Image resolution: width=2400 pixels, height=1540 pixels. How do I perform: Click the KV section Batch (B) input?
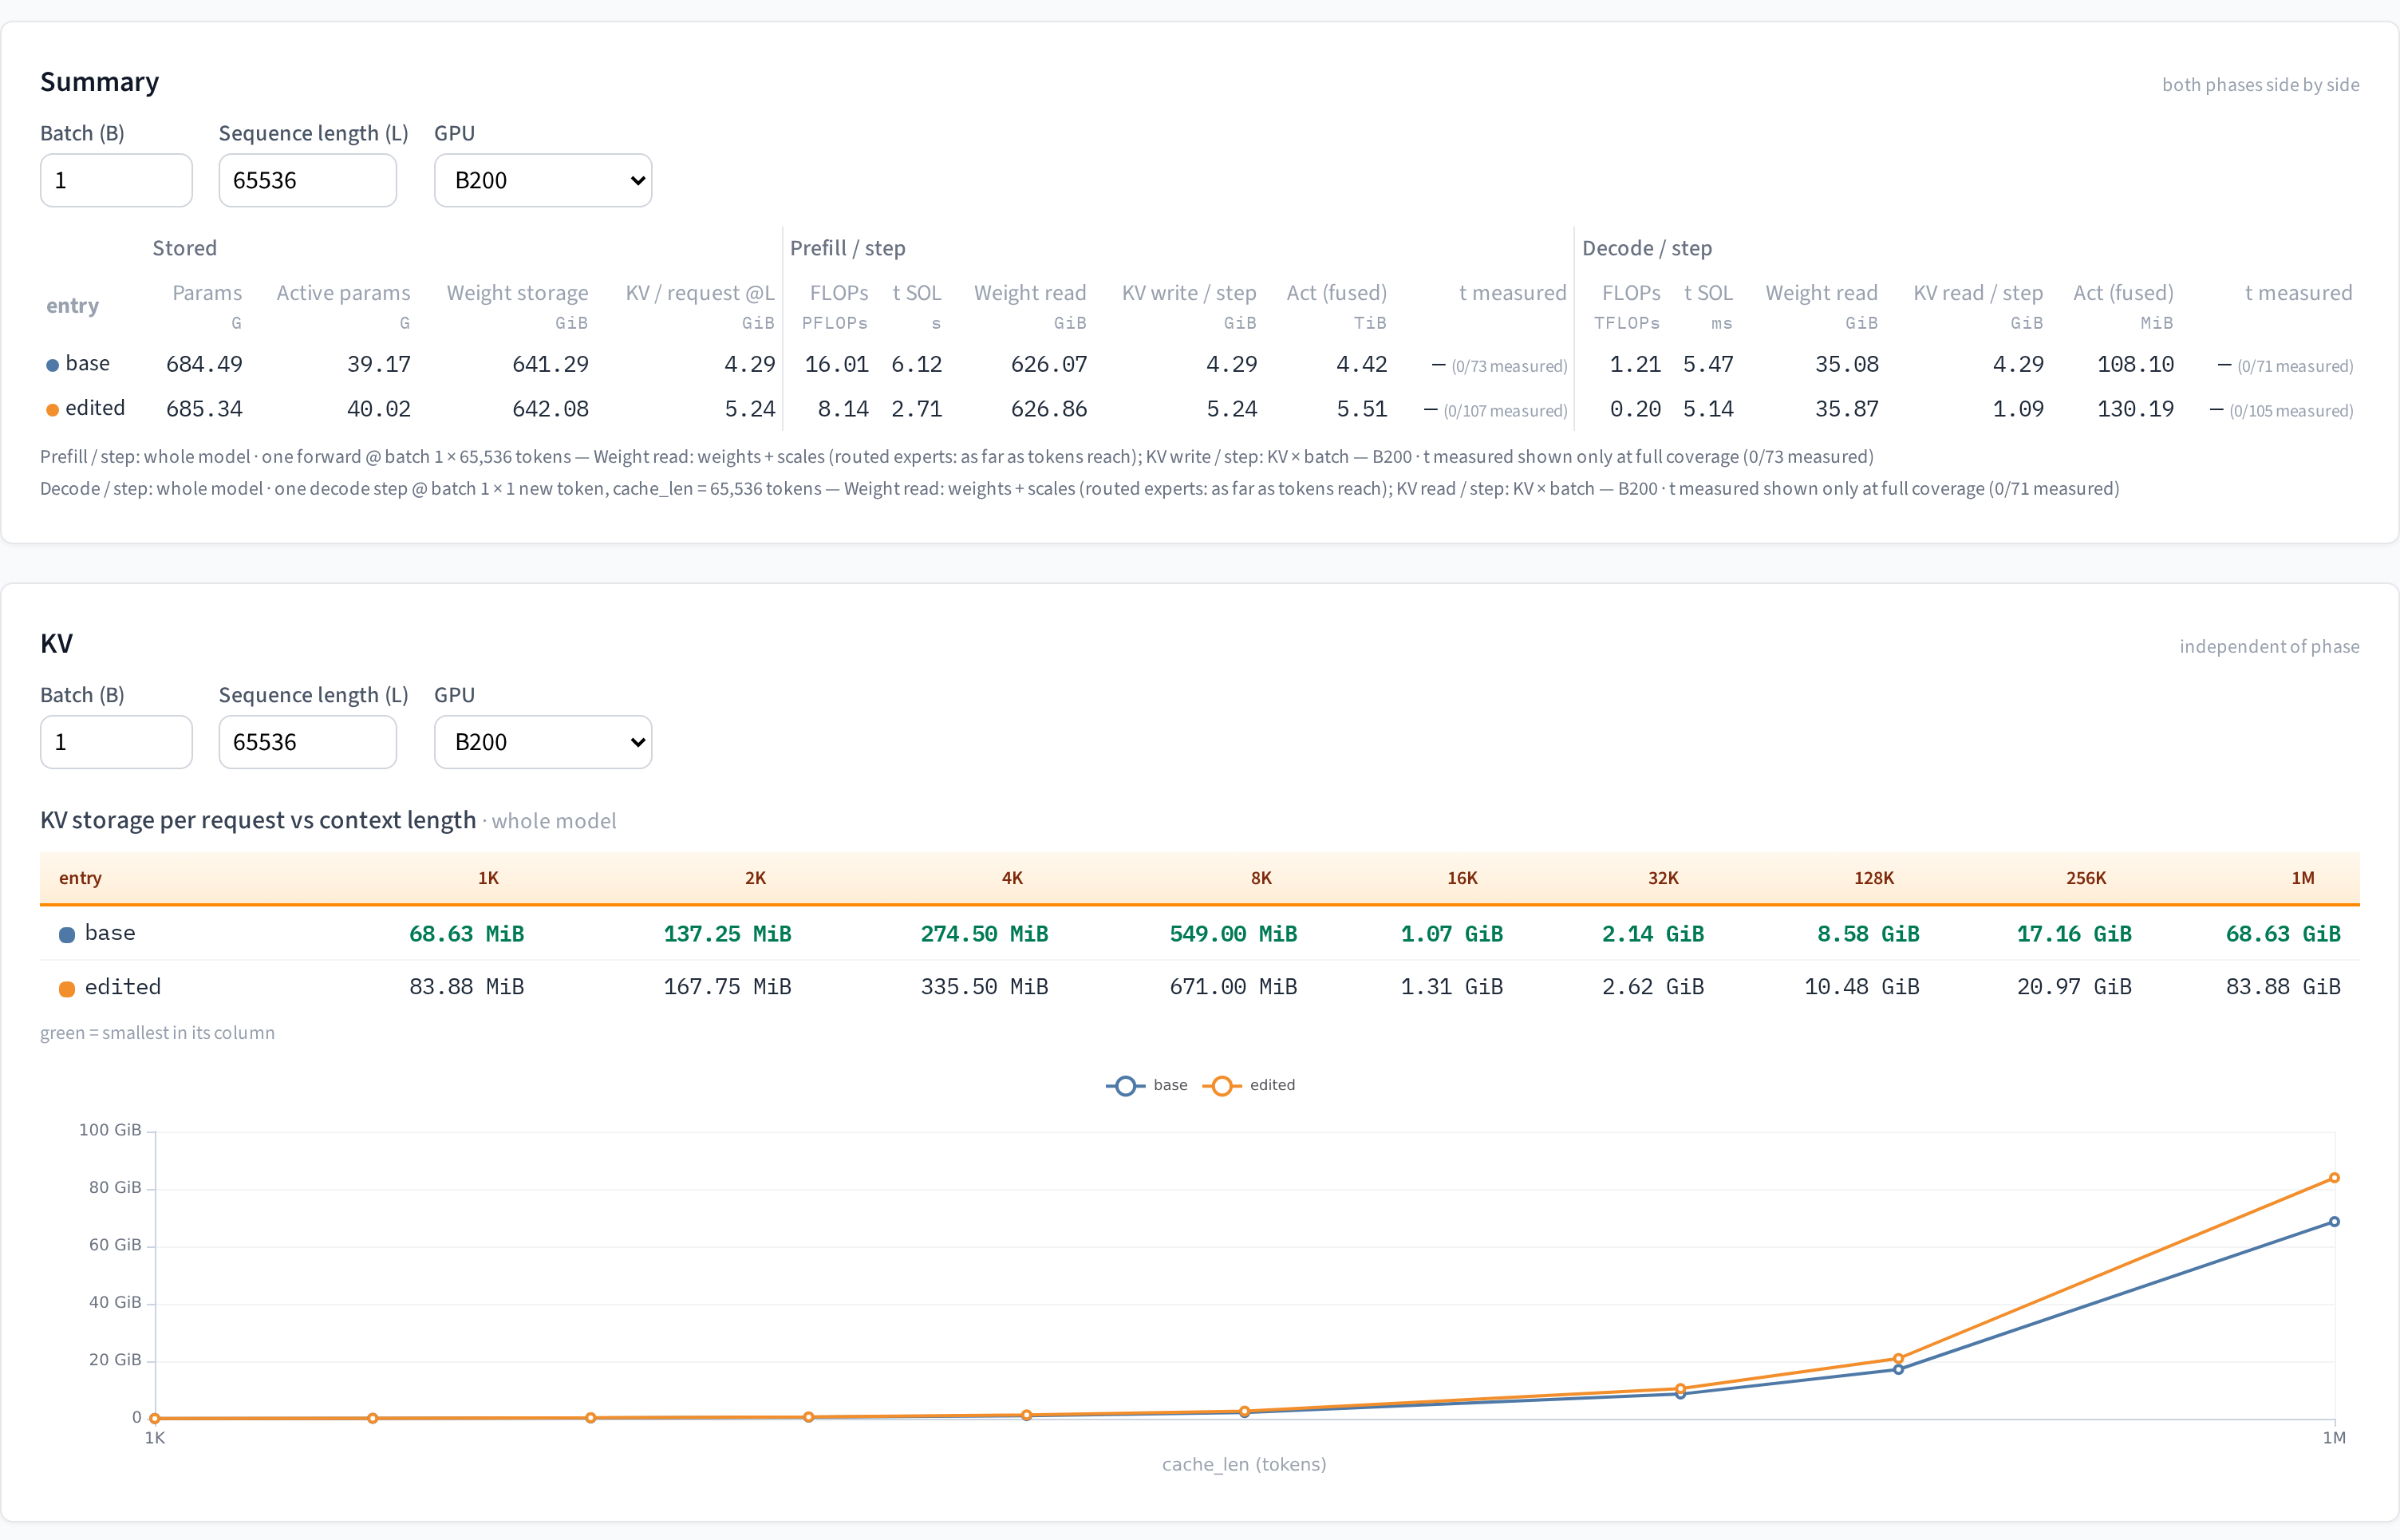(116, 742)
